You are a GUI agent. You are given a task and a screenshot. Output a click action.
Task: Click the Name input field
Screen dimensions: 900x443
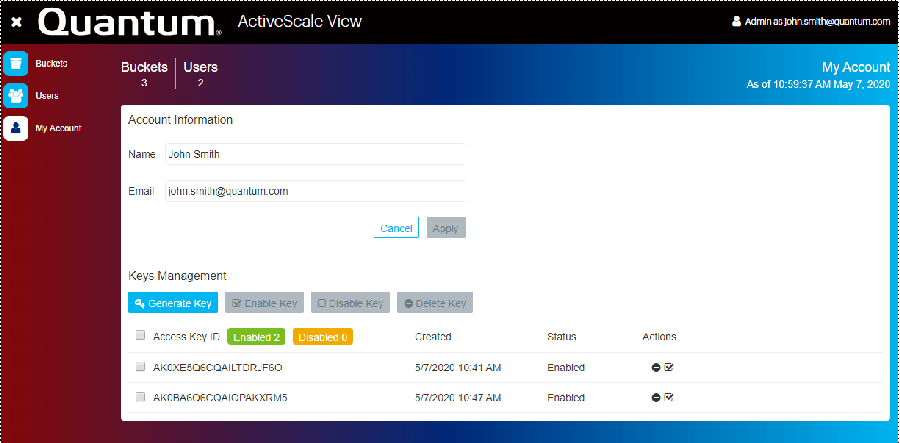[314, 154]
